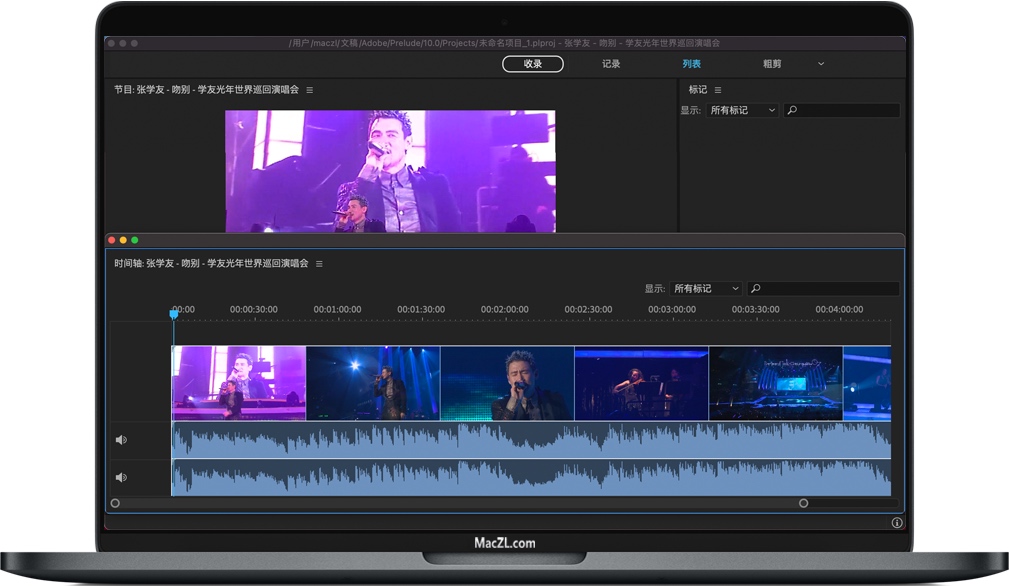1009x586 pixels.
Task: Click the timeline playhead marker at 00:00
Action: click(x=173, y=314)
